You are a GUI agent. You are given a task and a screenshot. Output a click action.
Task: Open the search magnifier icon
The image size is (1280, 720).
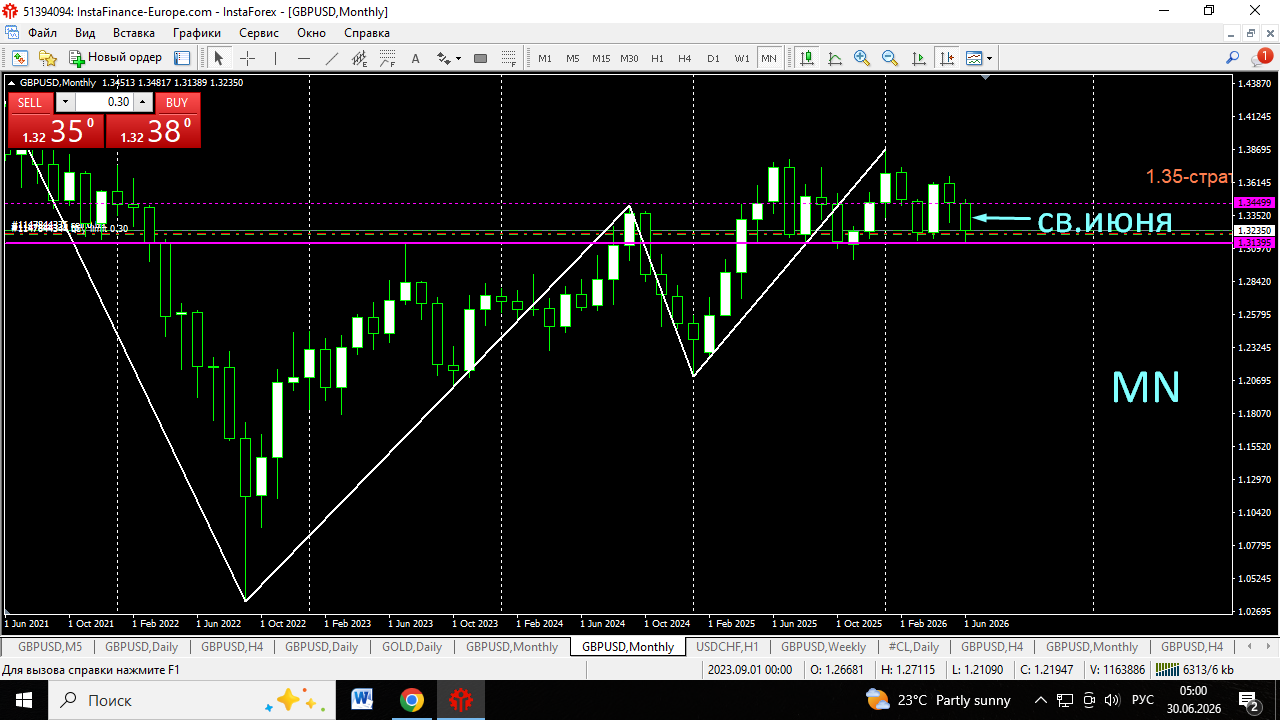click(1233, 58)
